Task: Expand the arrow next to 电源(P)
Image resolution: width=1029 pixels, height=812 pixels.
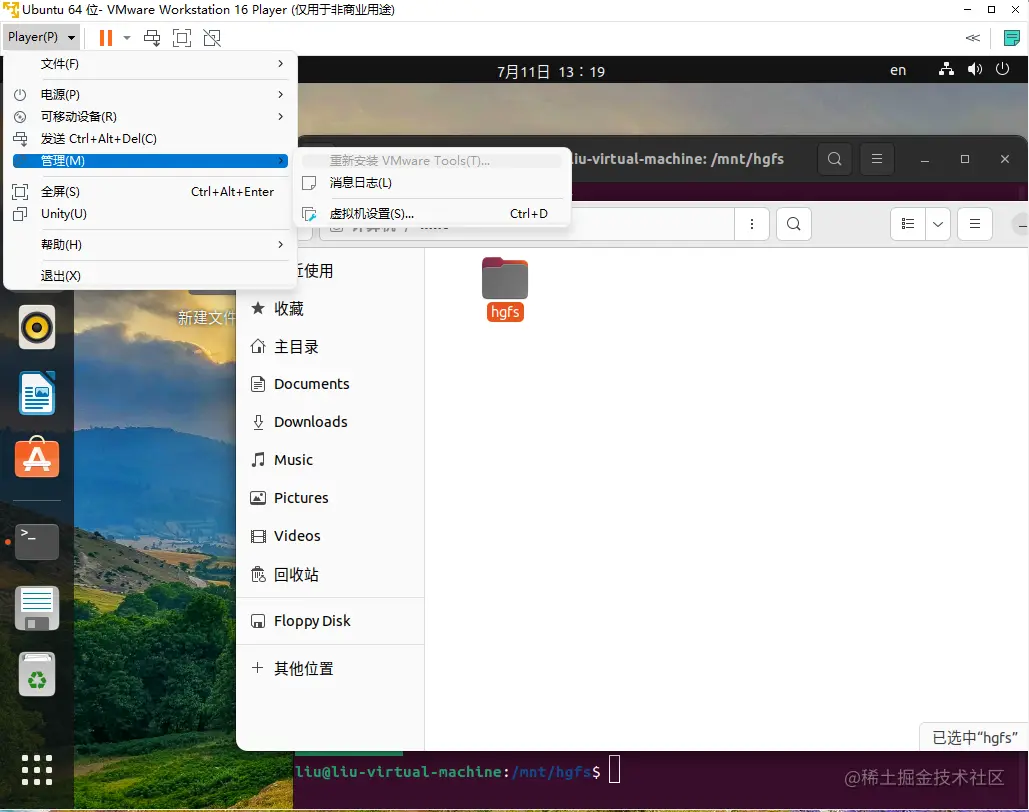Action: click(281, 95)
